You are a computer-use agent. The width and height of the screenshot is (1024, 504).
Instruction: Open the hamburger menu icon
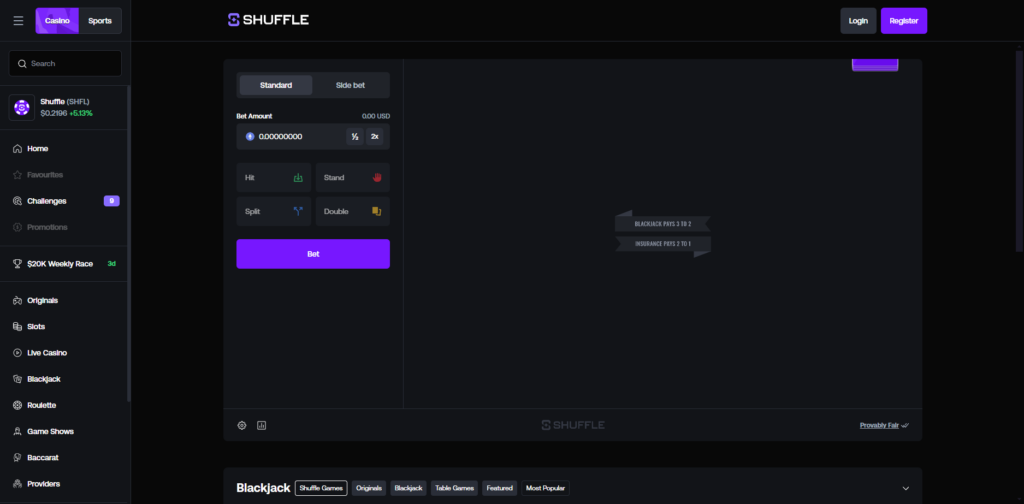[x=18, y=21]
